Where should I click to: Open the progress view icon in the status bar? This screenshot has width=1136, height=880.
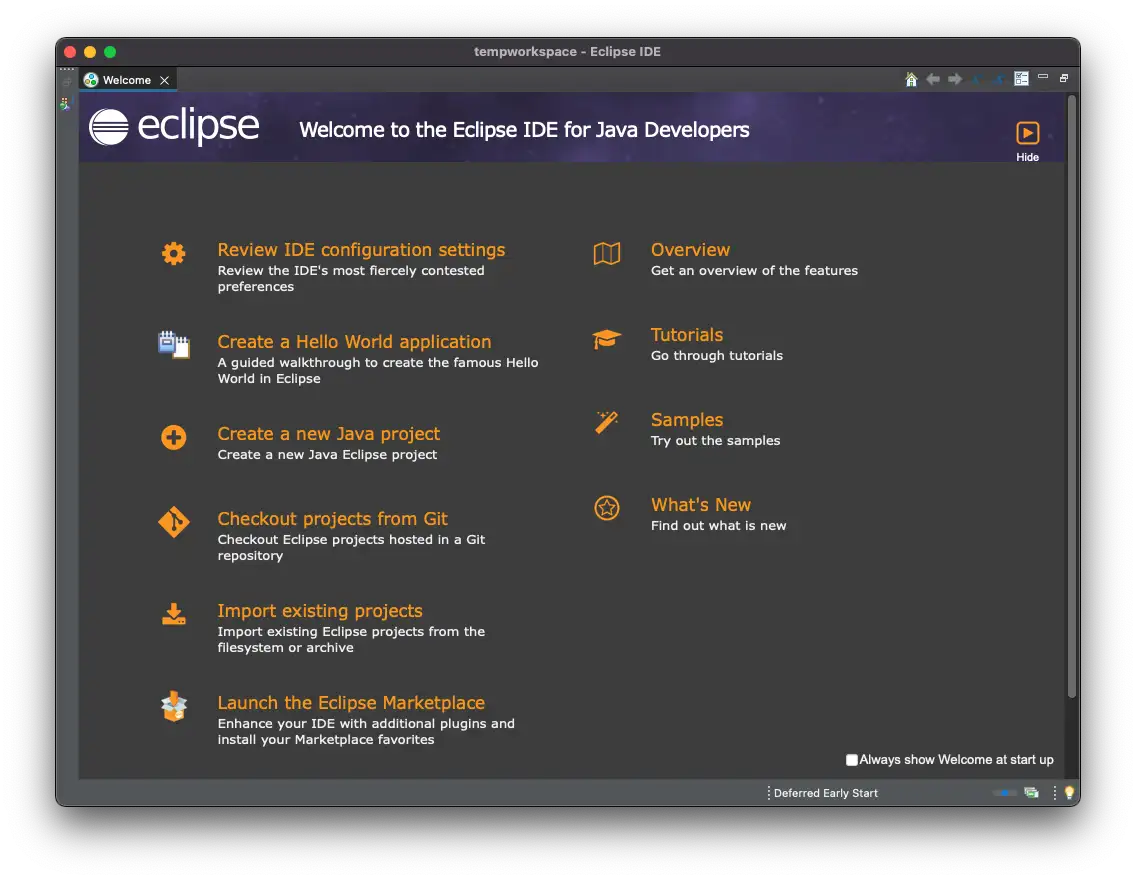1031,792
